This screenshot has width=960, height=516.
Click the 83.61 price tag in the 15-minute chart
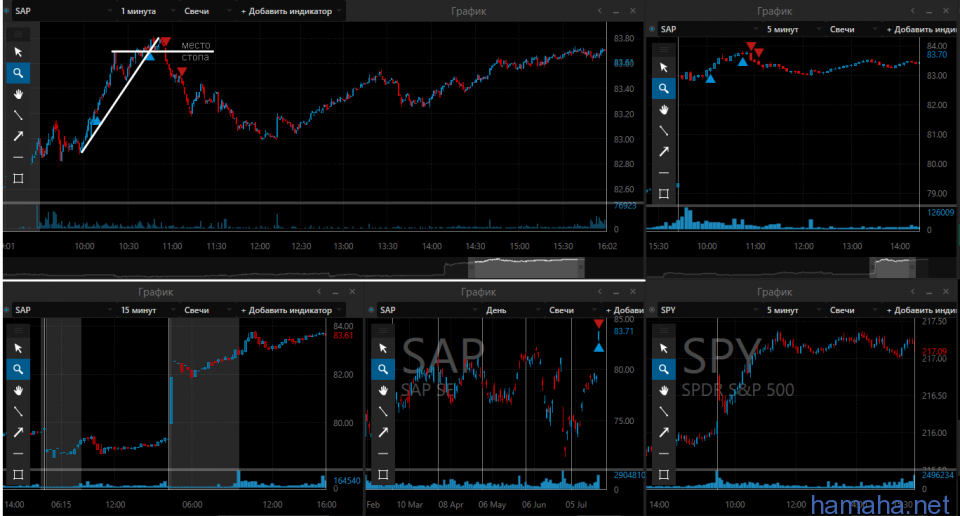343,335
